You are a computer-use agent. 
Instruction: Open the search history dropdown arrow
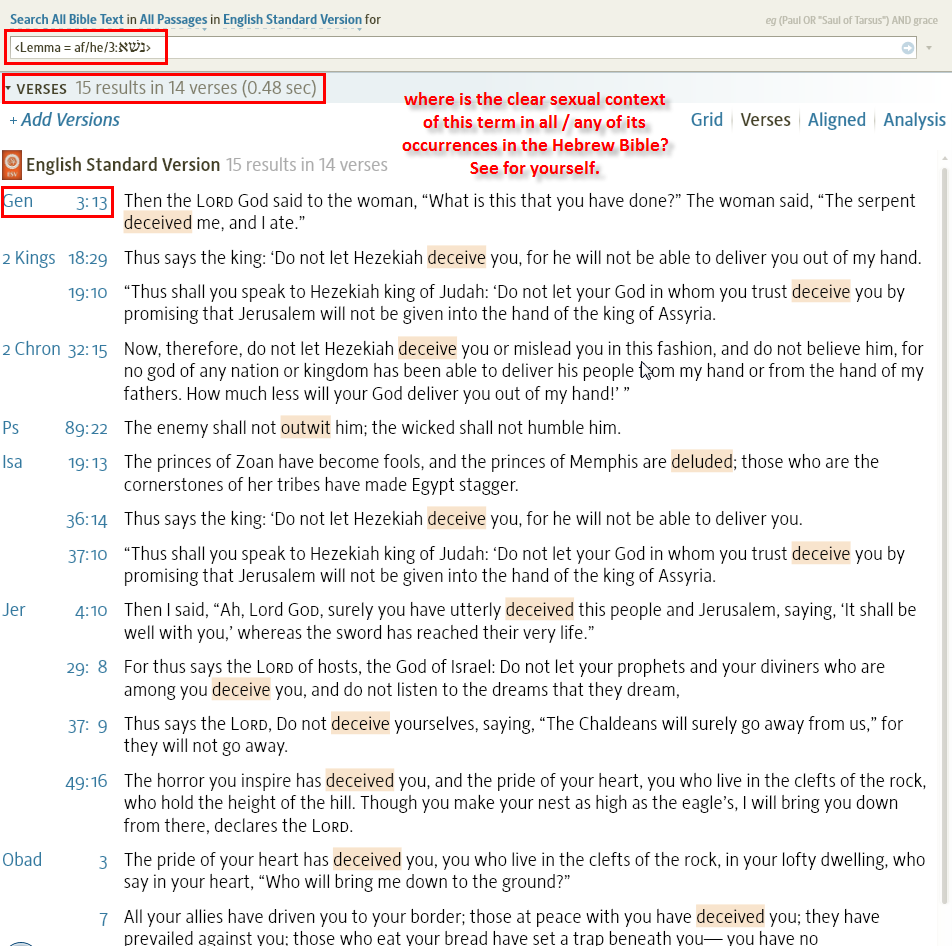coord(930,48)
